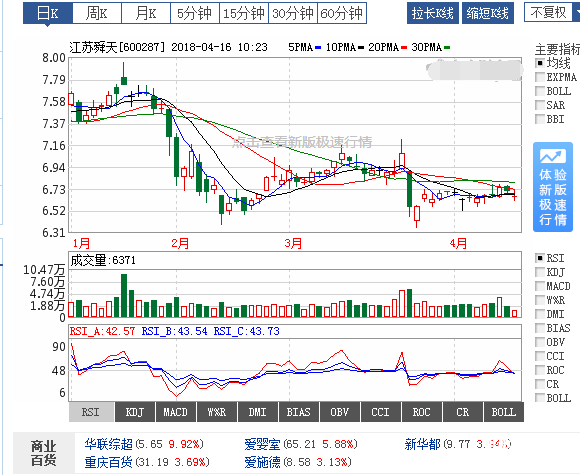
Task: Click the 3月 date axis label
Action: point(293,243)
